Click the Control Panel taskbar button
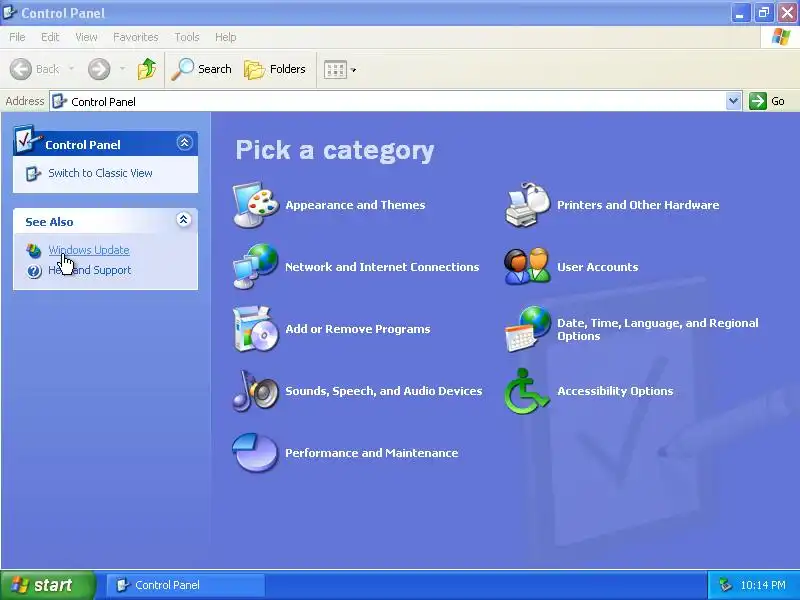Screen dimensions: 800x600 pos(186,585)
